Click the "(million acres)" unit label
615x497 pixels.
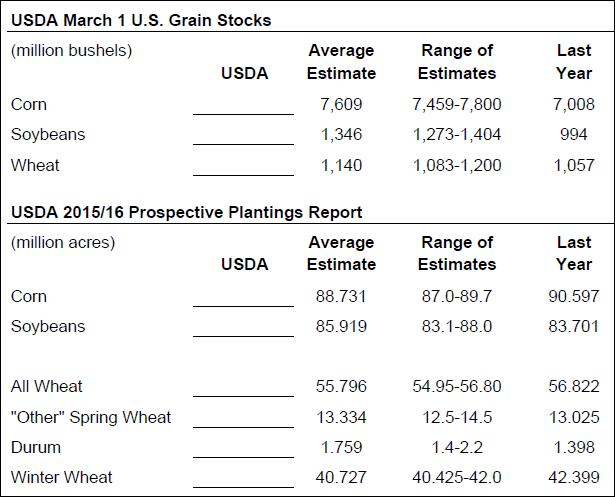click(x=63, y=242)
